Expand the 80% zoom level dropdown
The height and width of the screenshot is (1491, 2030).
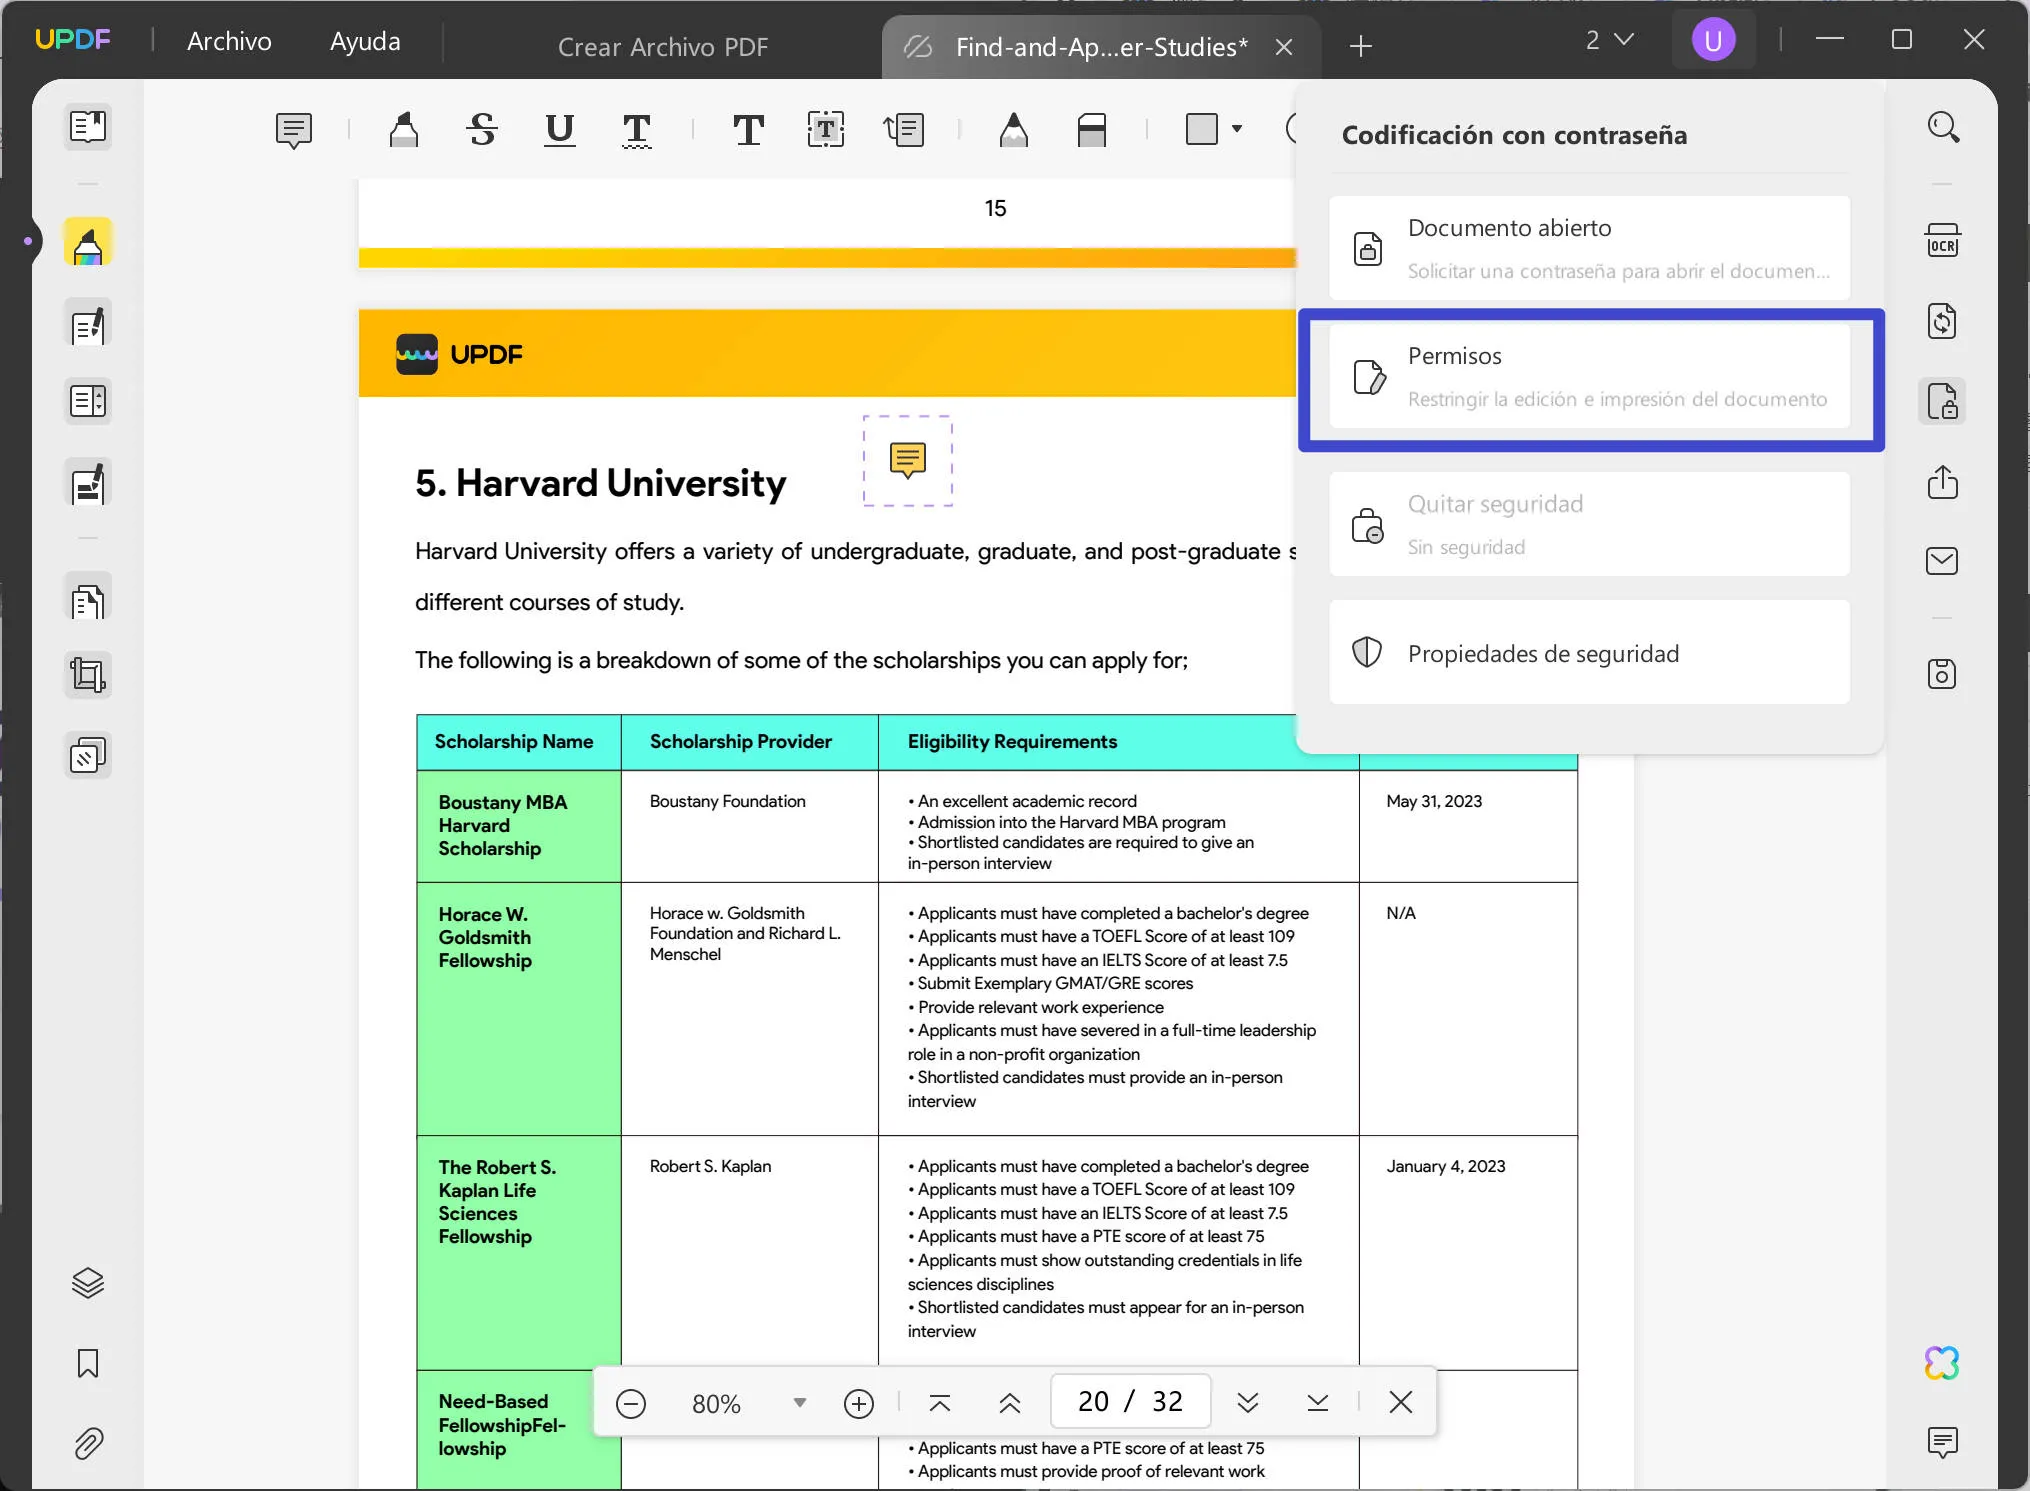(x=799, y=1402)
